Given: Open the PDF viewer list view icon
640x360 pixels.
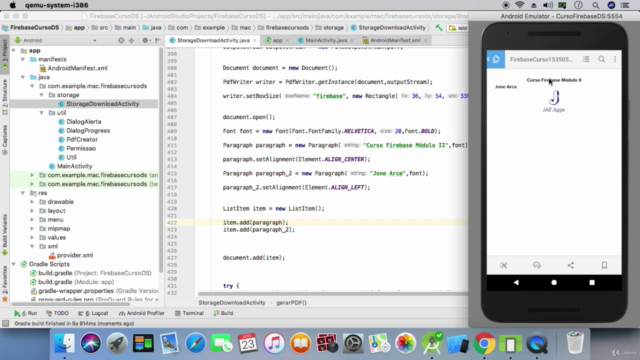Looking at the screenshot, I should tap(586, 59).
